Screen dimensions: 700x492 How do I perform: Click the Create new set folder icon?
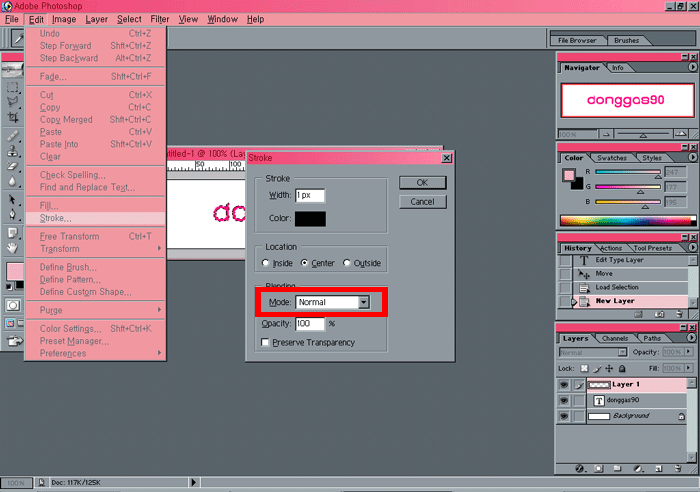click(617, 468)
